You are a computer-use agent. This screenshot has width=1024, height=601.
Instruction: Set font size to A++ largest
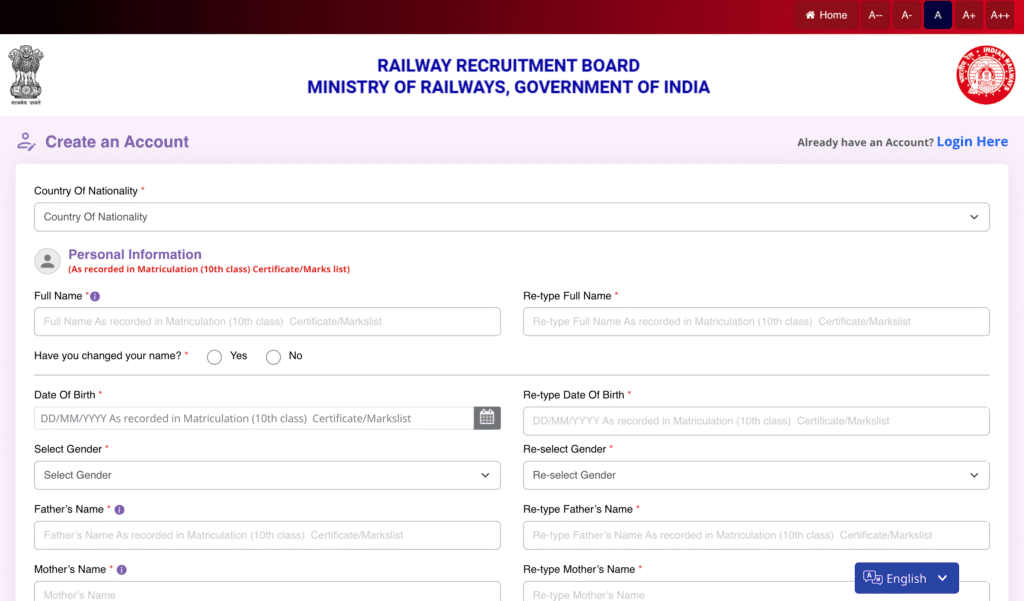click(x=999, y=15)
